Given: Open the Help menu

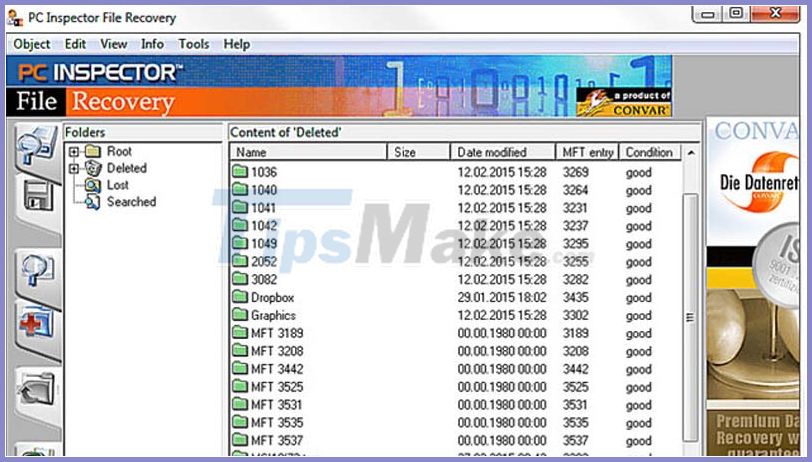Looking at the screenshot, I should [237, 44].
